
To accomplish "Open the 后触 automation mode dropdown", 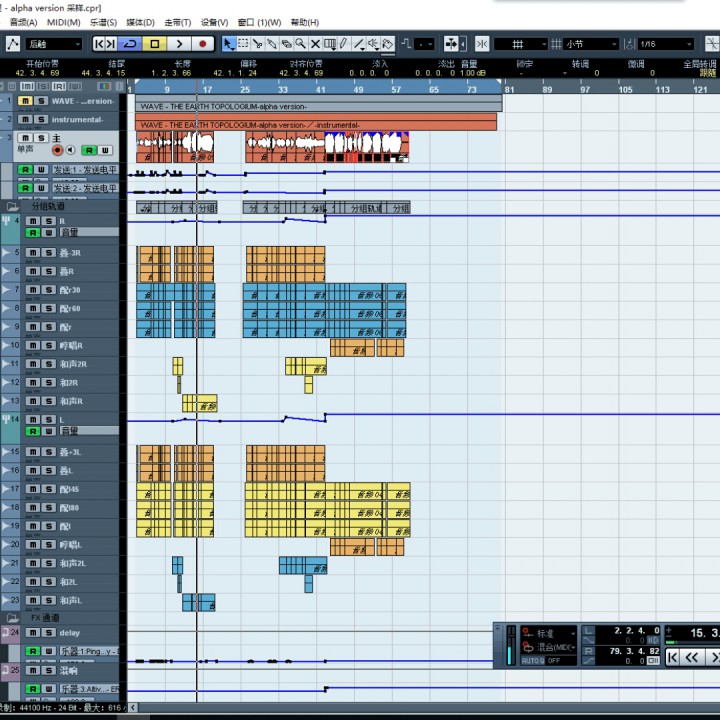I will pyautogui.click(x=54, y=44).
